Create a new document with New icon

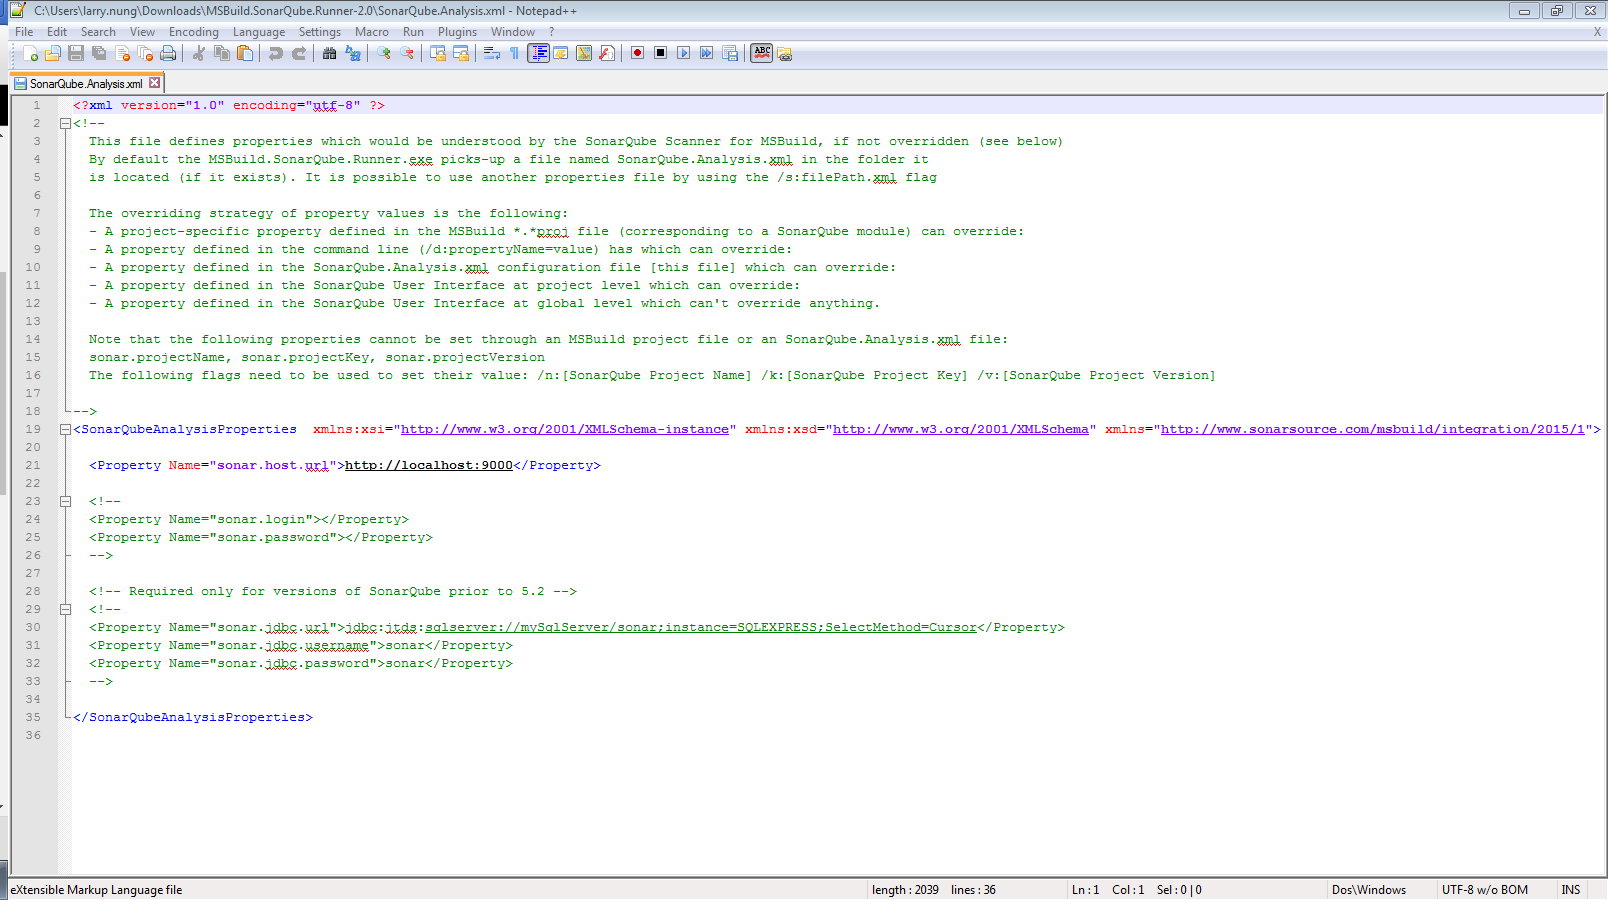[30, 53]
